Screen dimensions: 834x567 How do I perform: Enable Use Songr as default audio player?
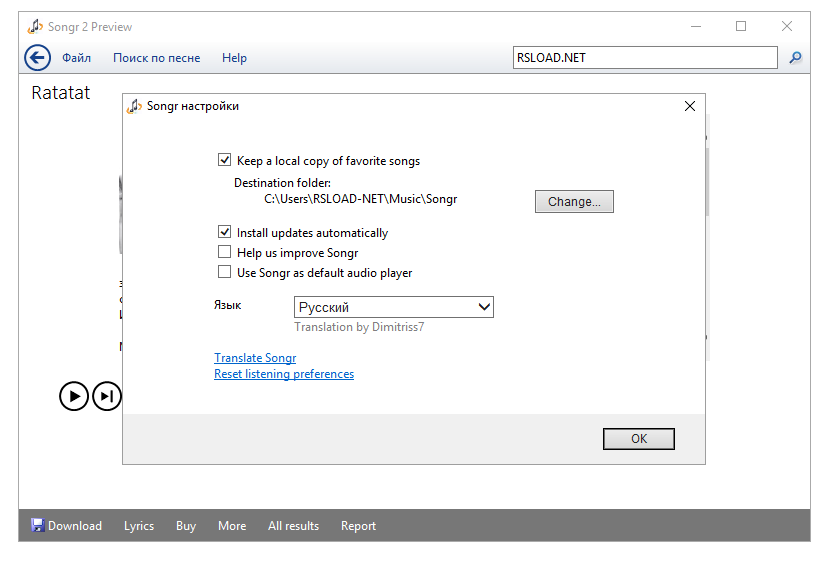tap(224, 272)
